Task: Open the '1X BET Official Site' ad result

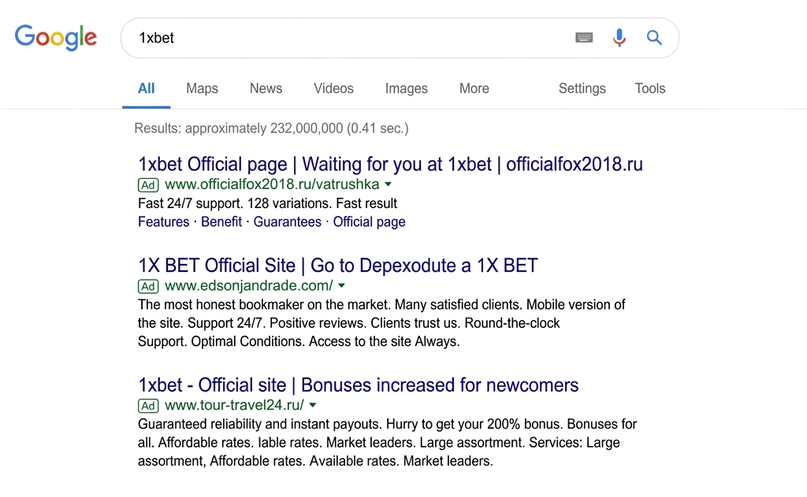Action: click(x=338, y=265)
